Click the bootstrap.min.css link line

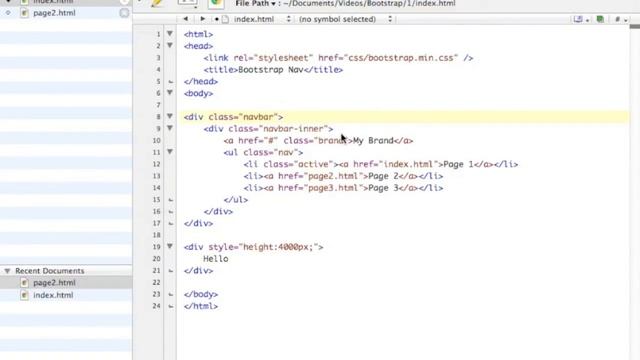338,58
